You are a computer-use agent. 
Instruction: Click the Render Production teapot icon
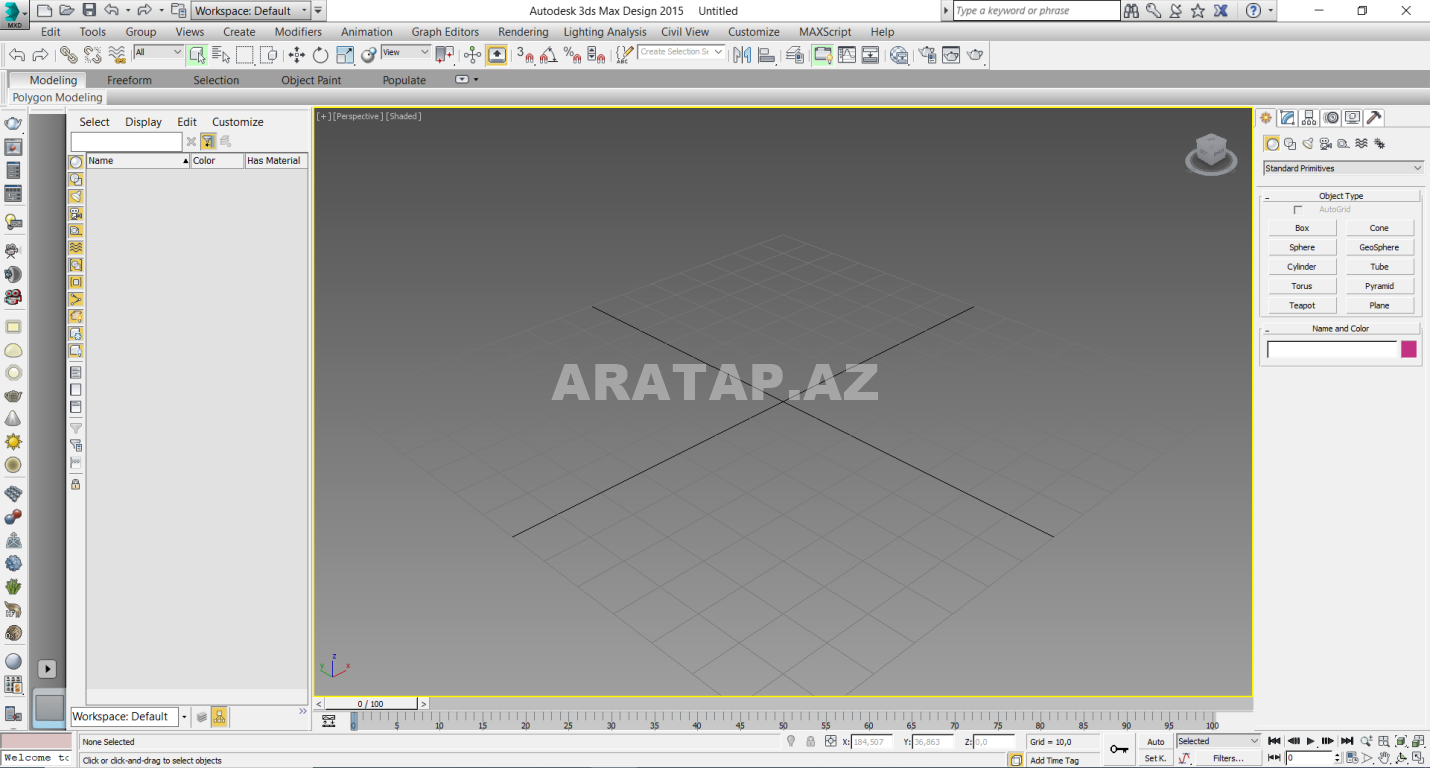975,55
